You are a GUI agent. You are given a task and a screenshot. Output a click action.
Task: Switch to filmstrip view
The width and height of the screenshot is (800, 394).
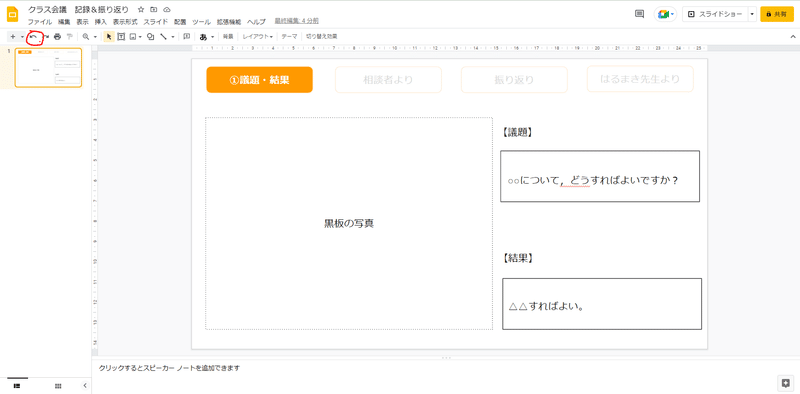tap(17, 386)
